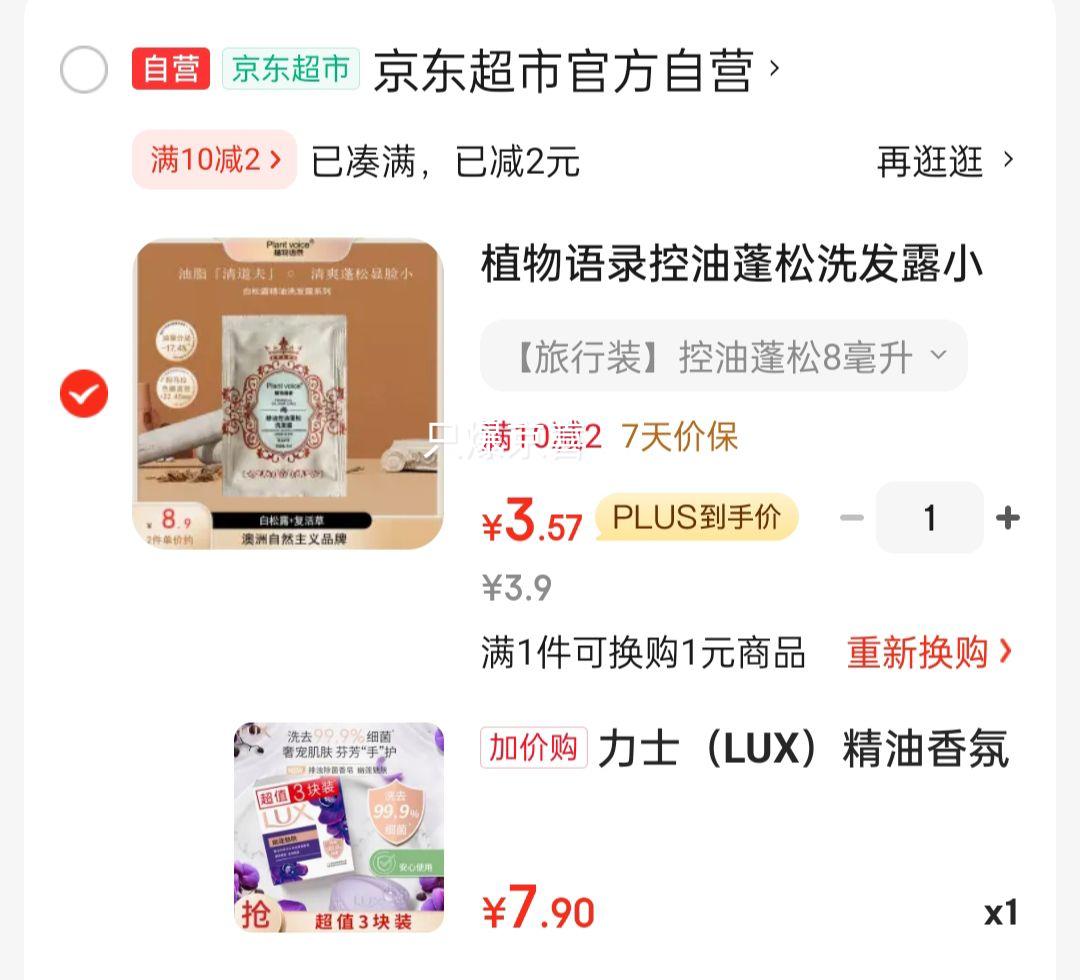Image resolution: width=1080 pixels, height=980 pixels.
Task: Open the 植物语录 shampoo product thumbnail
Action: point(288,394)
